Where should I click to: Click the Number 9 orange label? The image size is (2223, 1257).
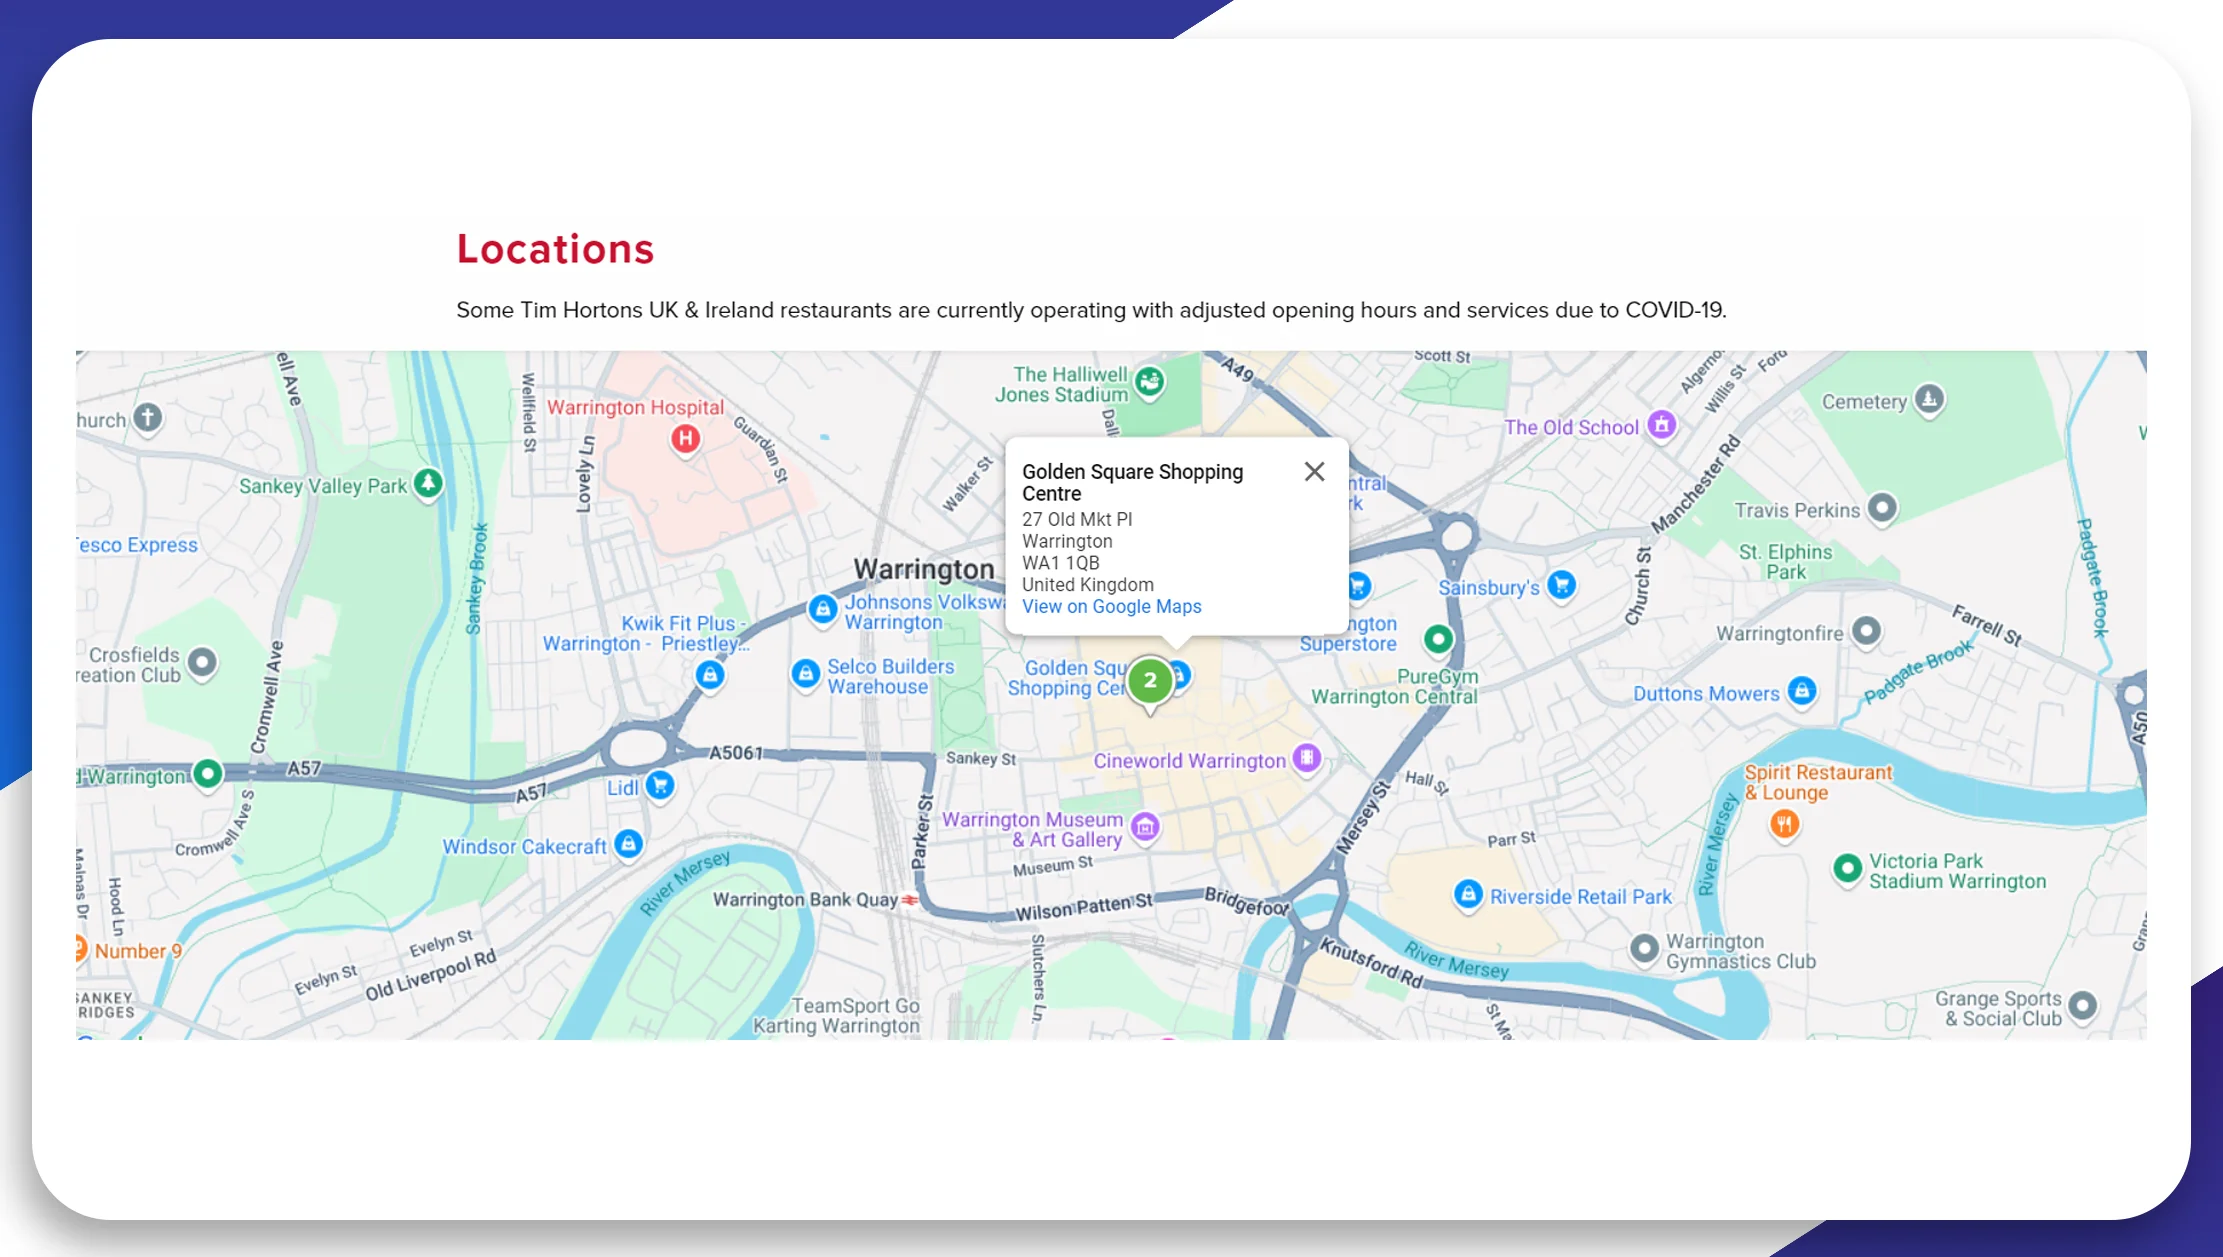(x=139, y=951)
